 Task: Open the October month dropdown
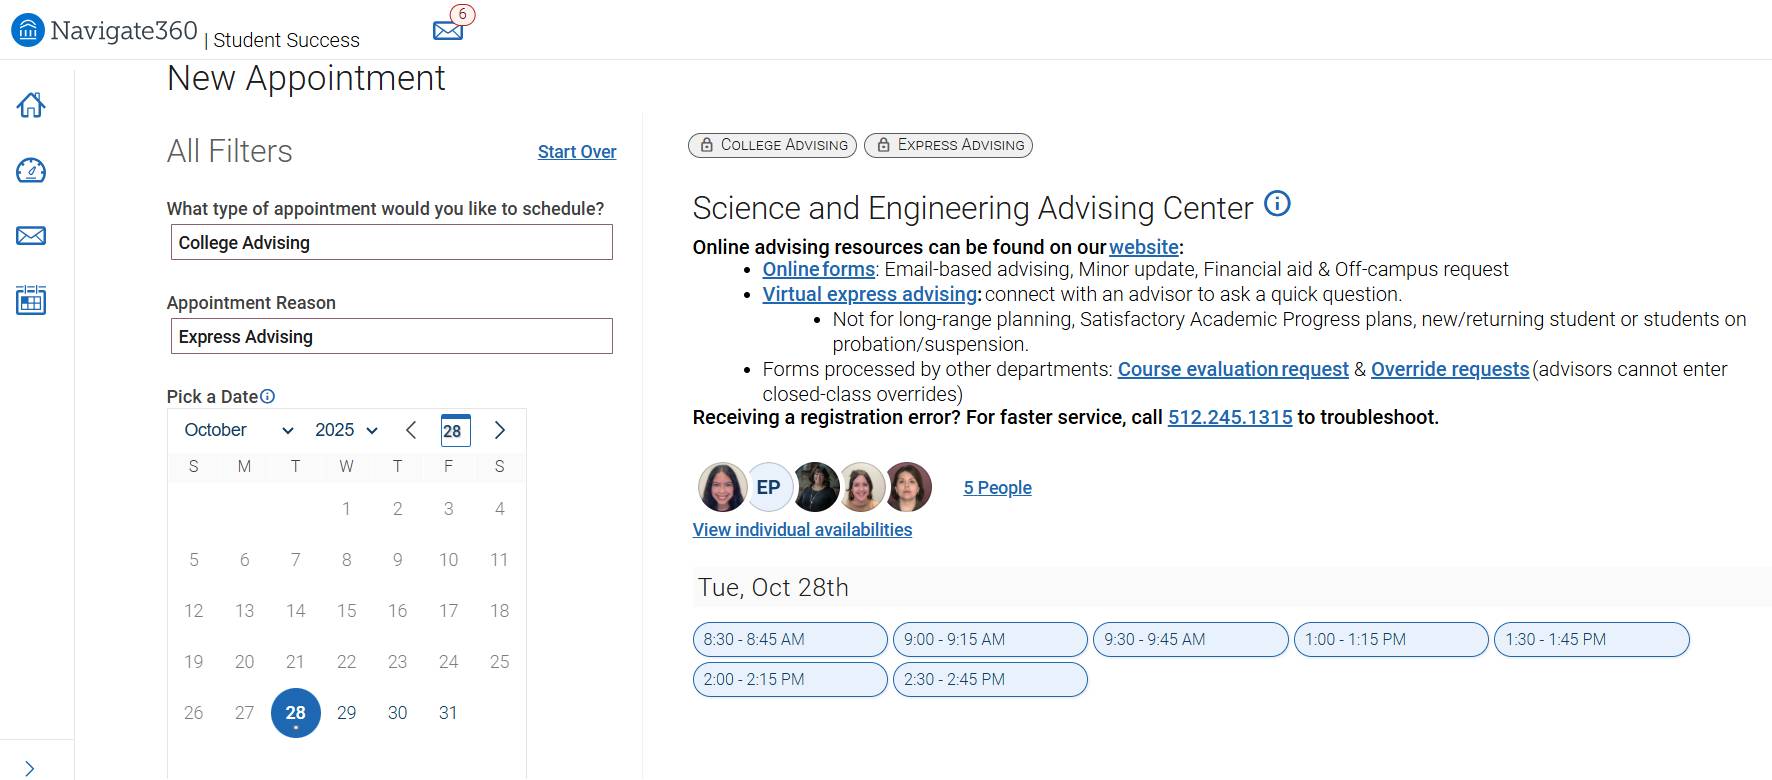tap(238, 430)
